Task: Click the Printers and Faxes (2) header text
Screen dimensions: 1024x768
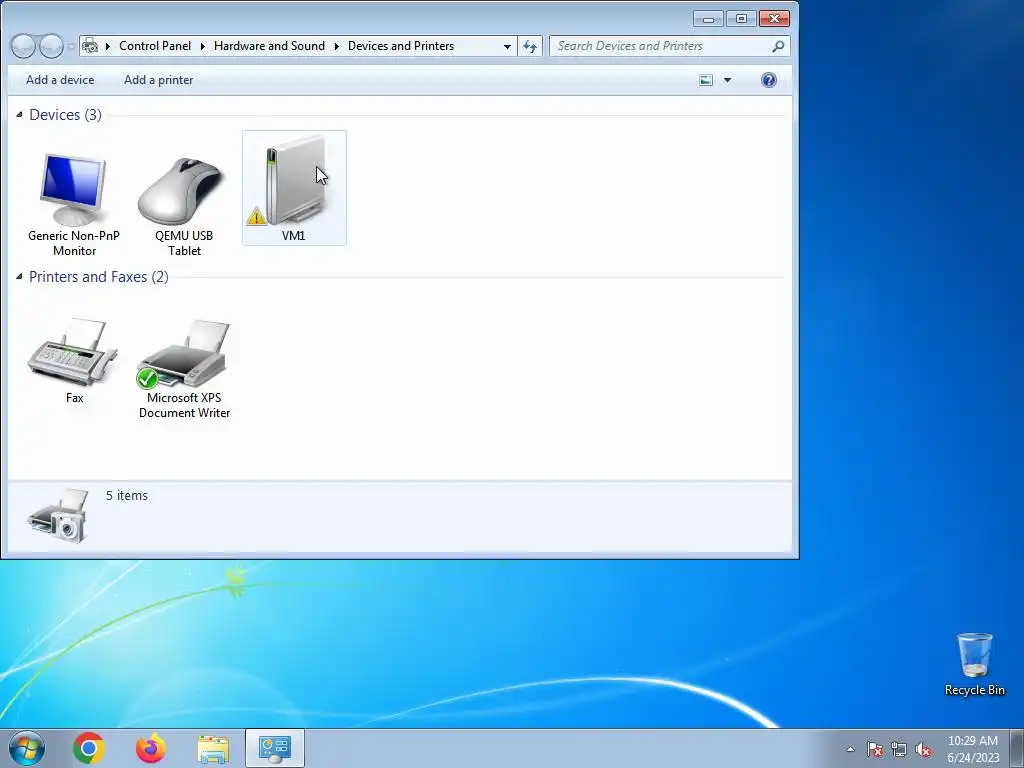Action: (x=99, y=277)
